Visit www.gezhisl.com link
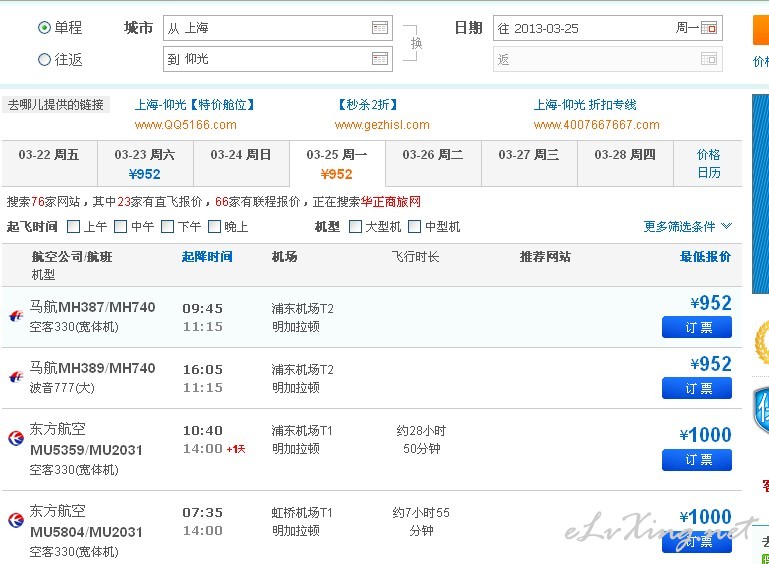Screen dimensions: 769x564 (382, 125)
